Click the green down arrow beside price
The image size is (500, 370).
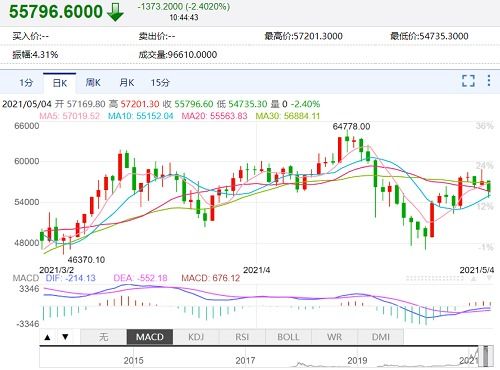click(x=115, y=13)
